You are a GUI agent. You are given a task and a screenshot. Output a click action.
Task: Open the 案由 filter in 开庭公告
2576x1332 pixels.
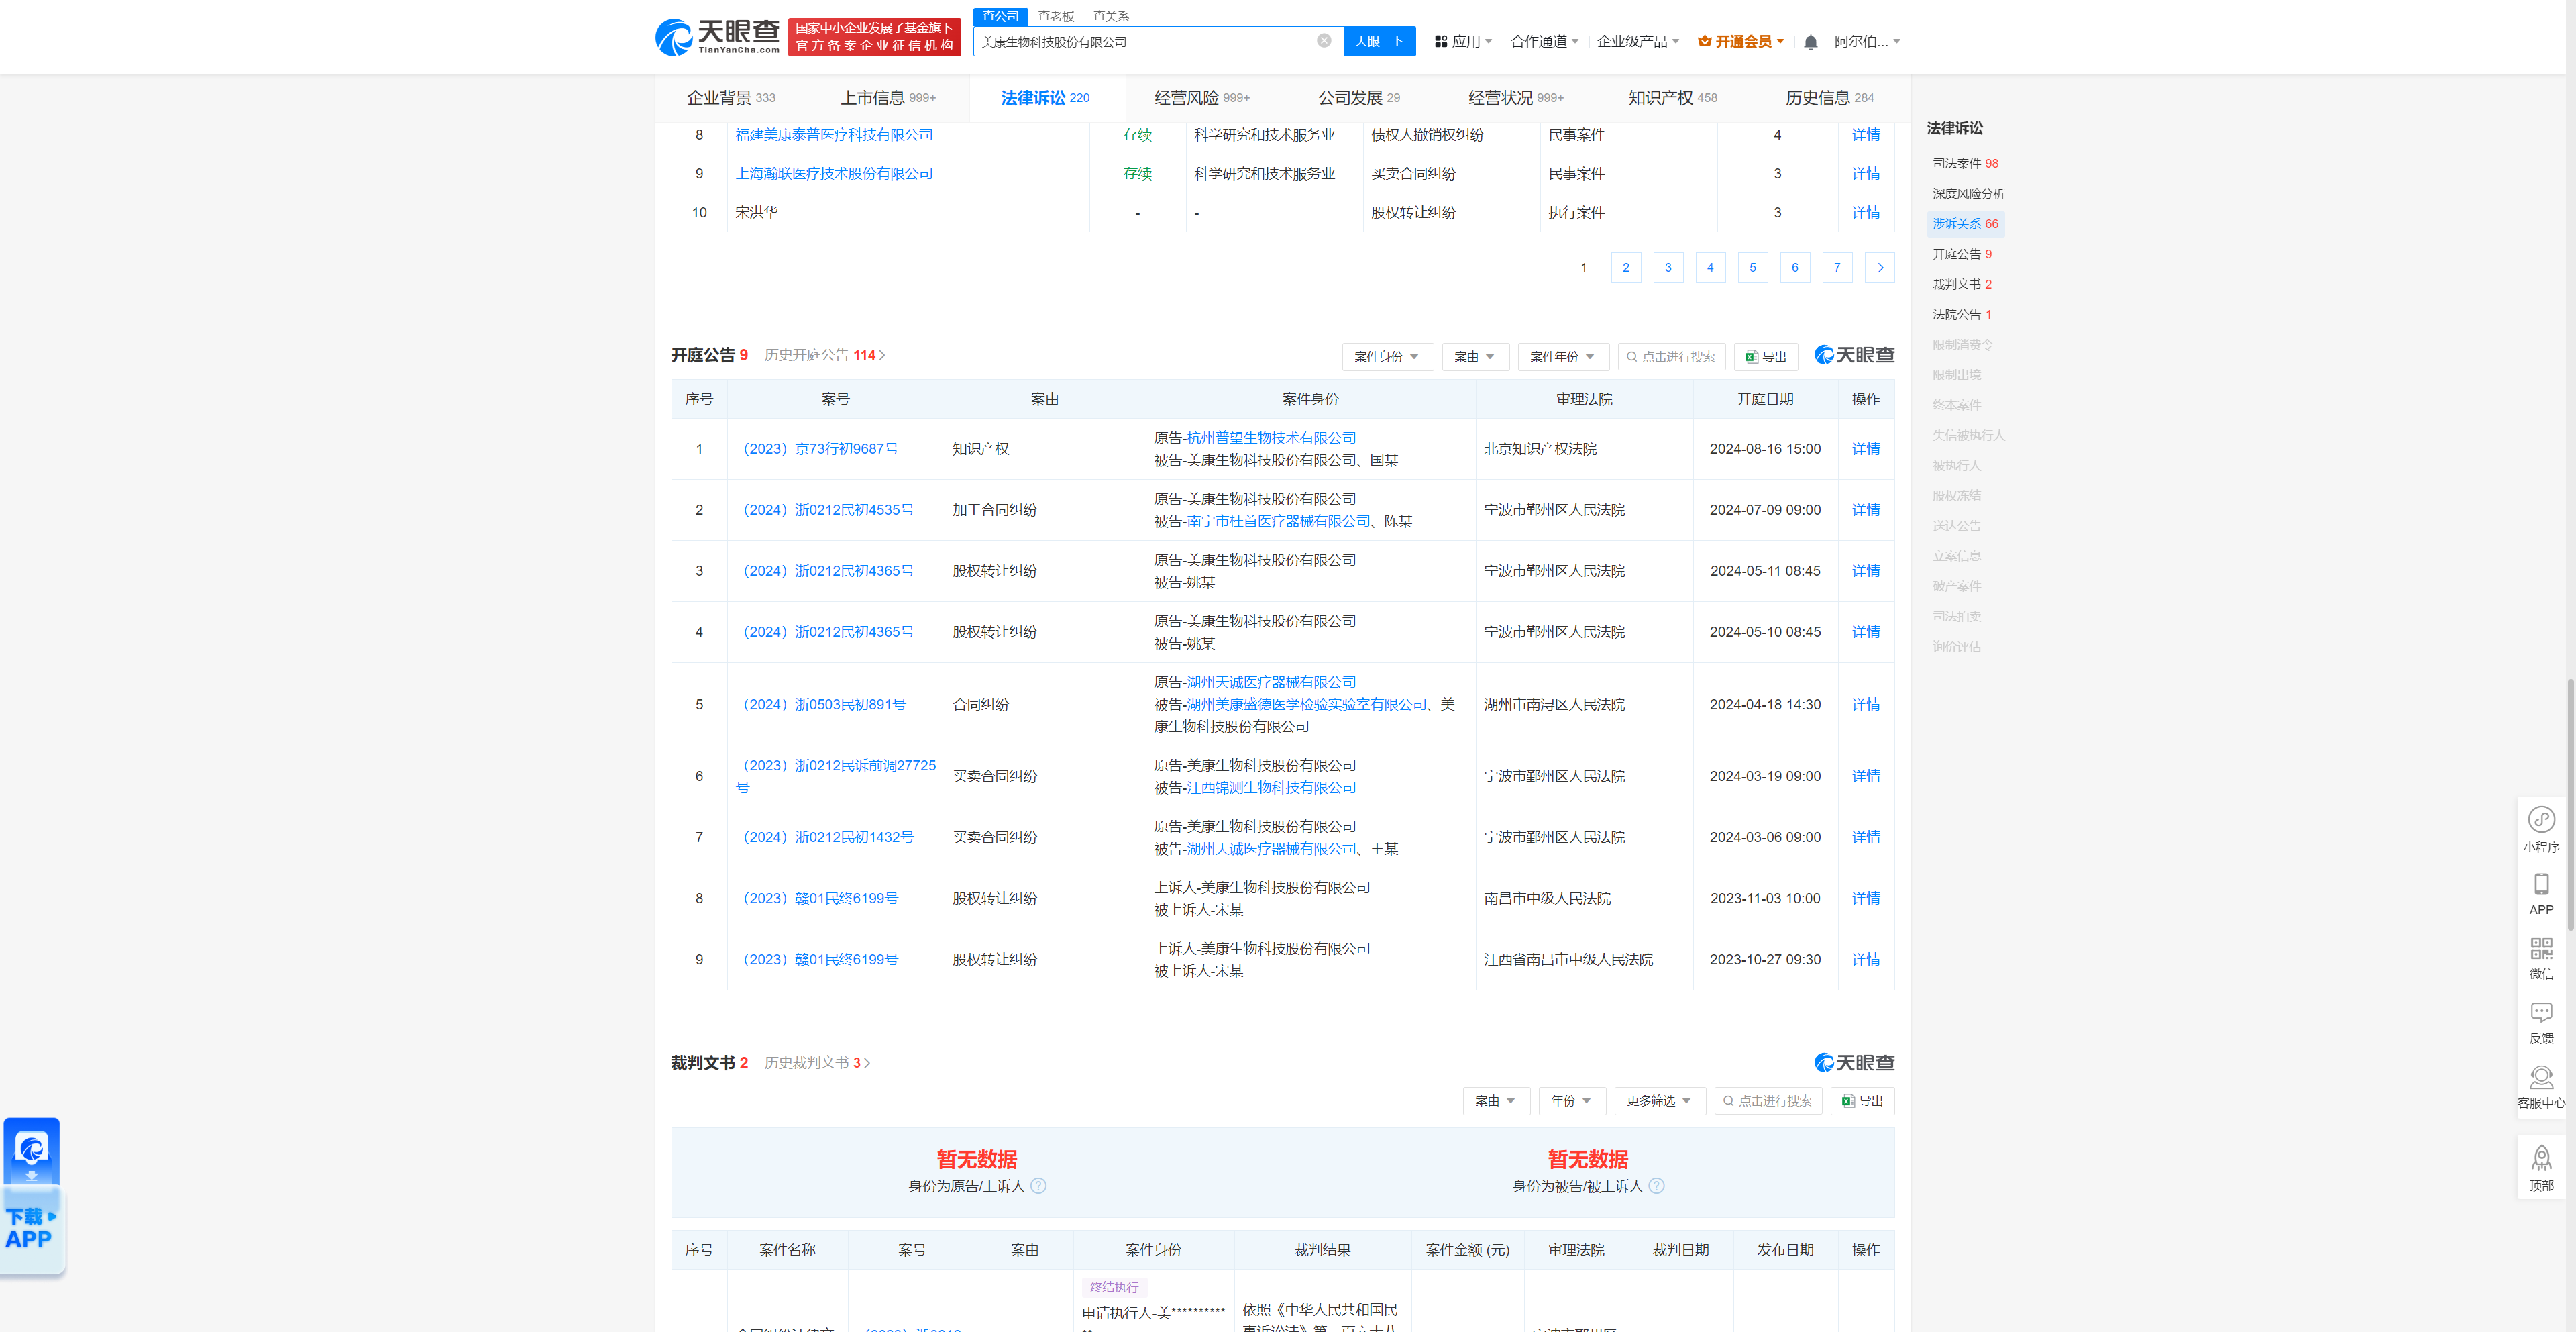click(x=1475, y=357)
